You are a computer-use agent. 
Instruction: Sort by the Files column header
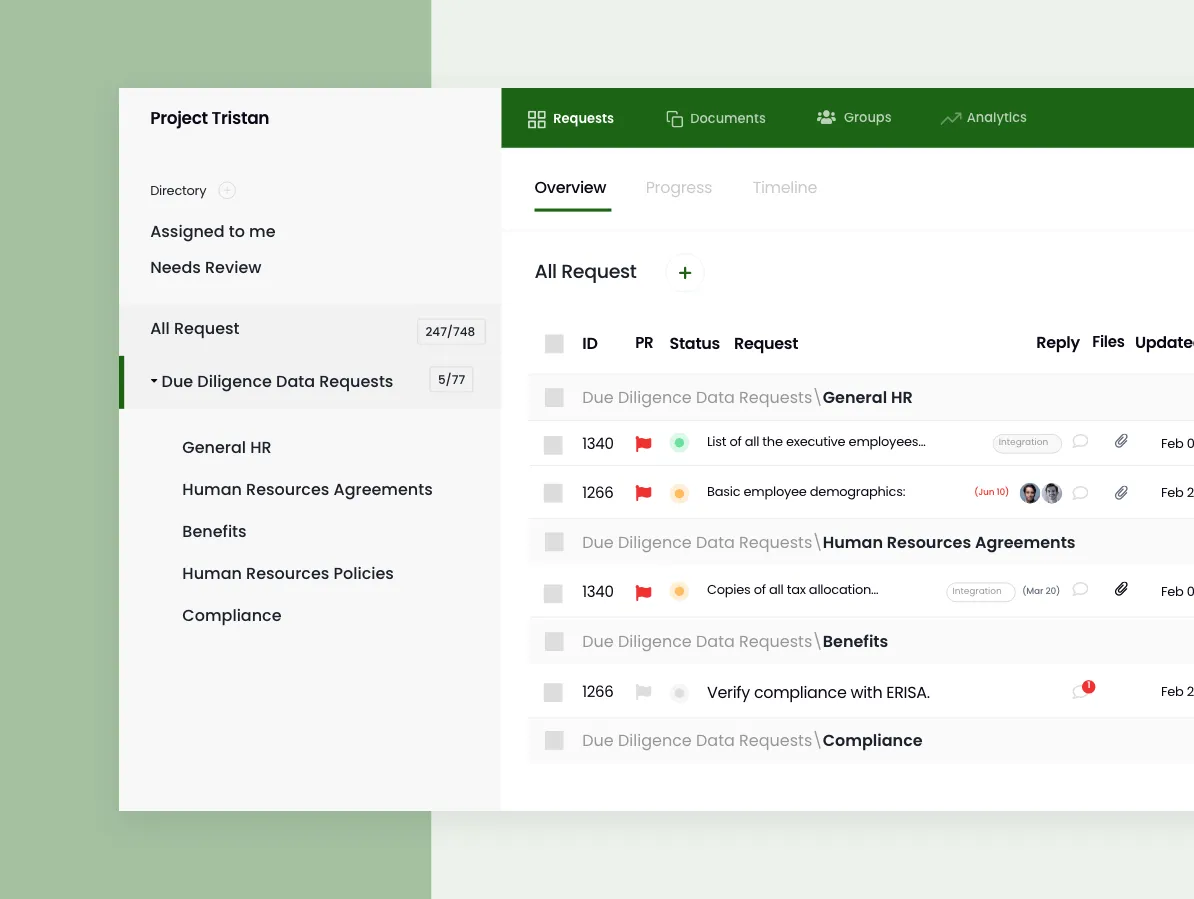coord(1108,343)
